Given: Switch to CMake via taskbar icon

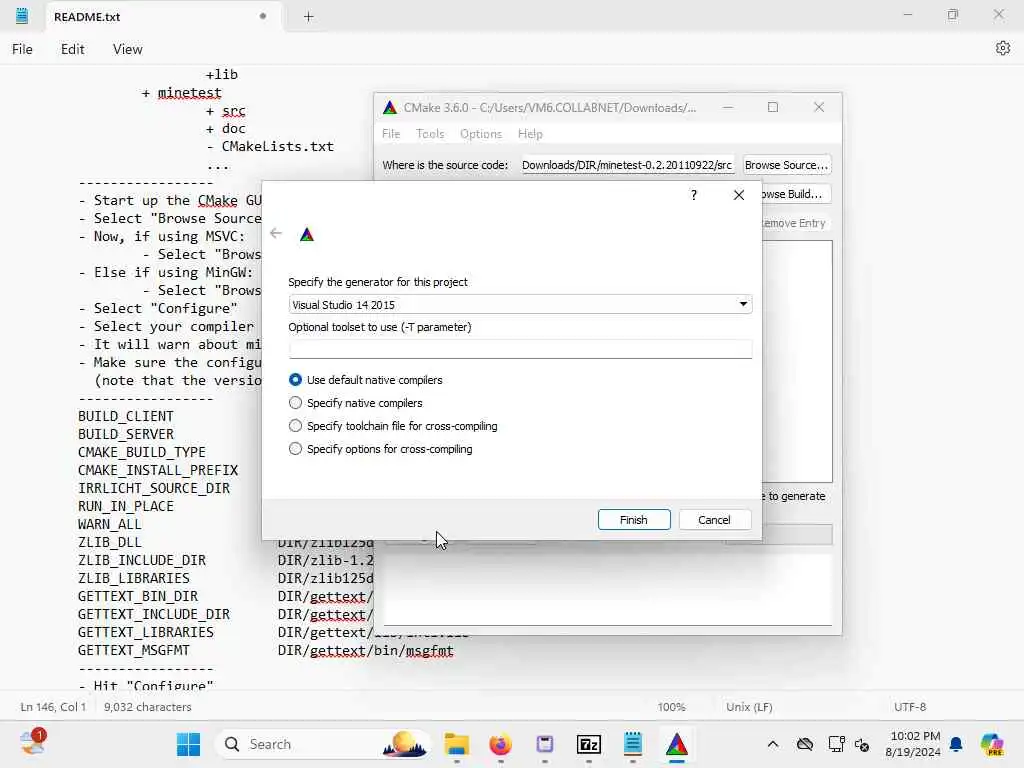Looking at the screenshot, I should point(677,744).
